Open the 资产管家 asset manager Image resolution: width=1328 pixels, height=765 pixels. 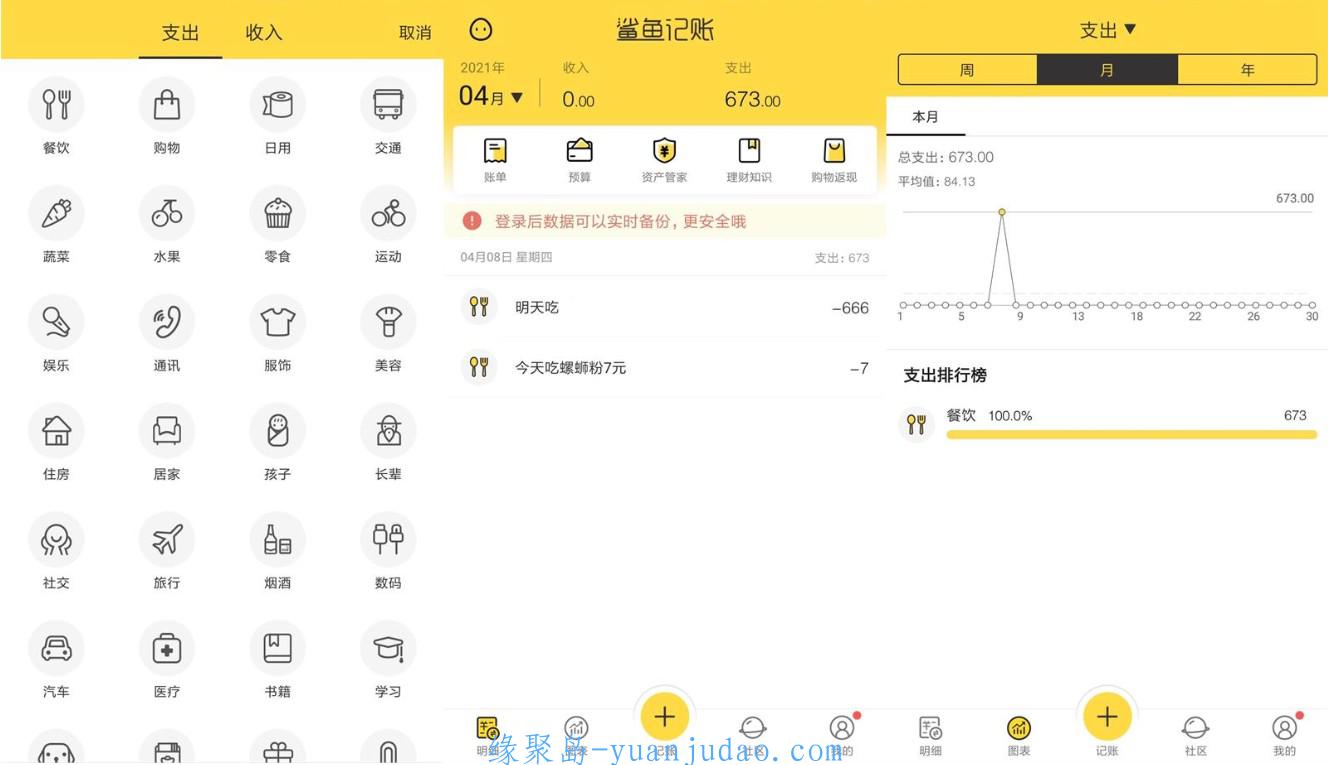coord(664,160)
